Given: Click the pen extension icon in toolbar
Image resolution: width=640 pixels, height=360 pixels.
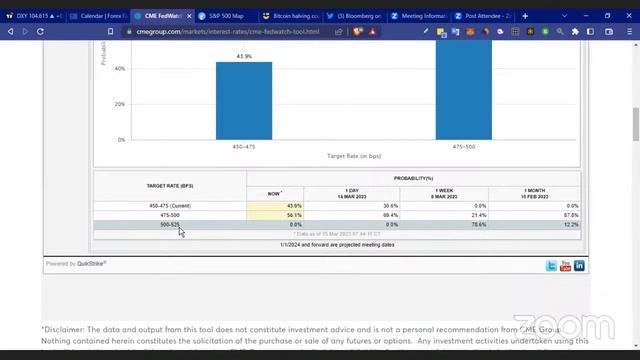Looking at the screenshot, I should (x=426, y=31).
